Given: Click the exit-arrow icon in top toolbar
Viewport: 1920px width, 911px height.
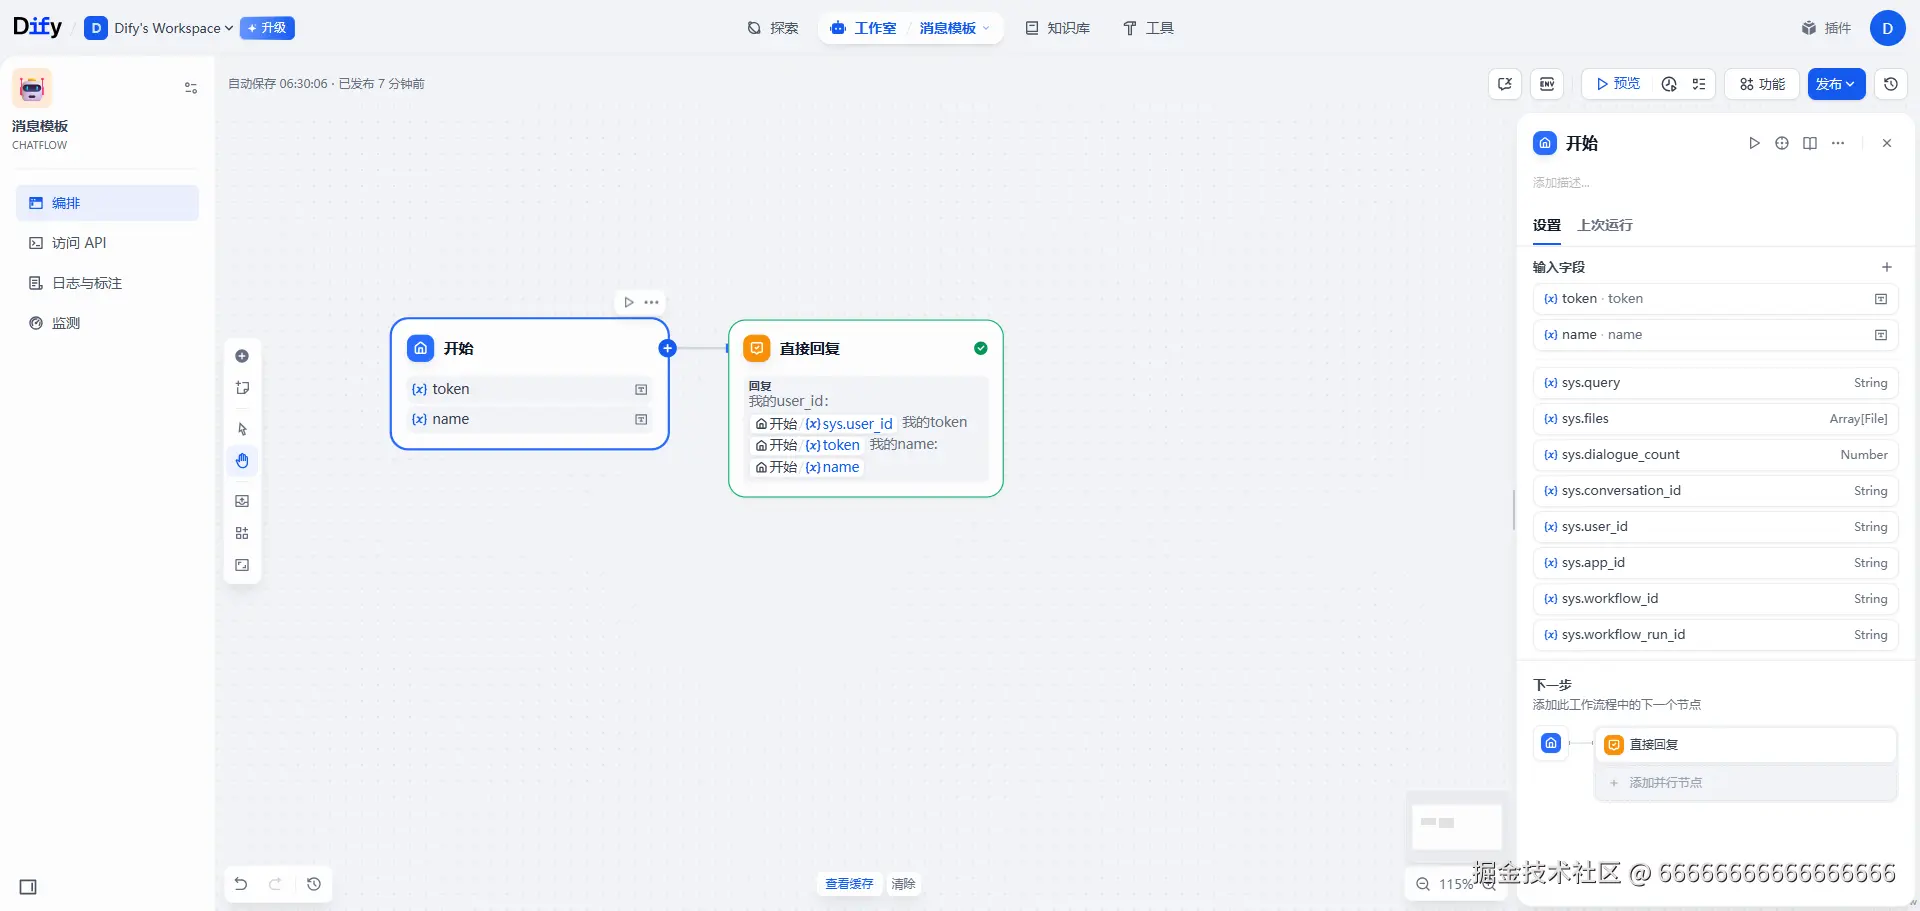Looking at the screenshot, I should click(1505, 84).
